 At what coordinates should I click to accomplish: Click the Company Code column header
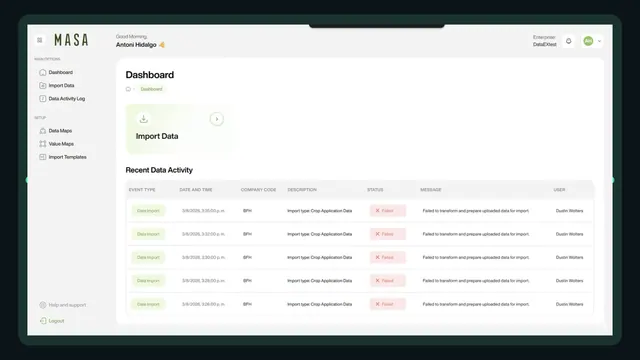[258, 190]
